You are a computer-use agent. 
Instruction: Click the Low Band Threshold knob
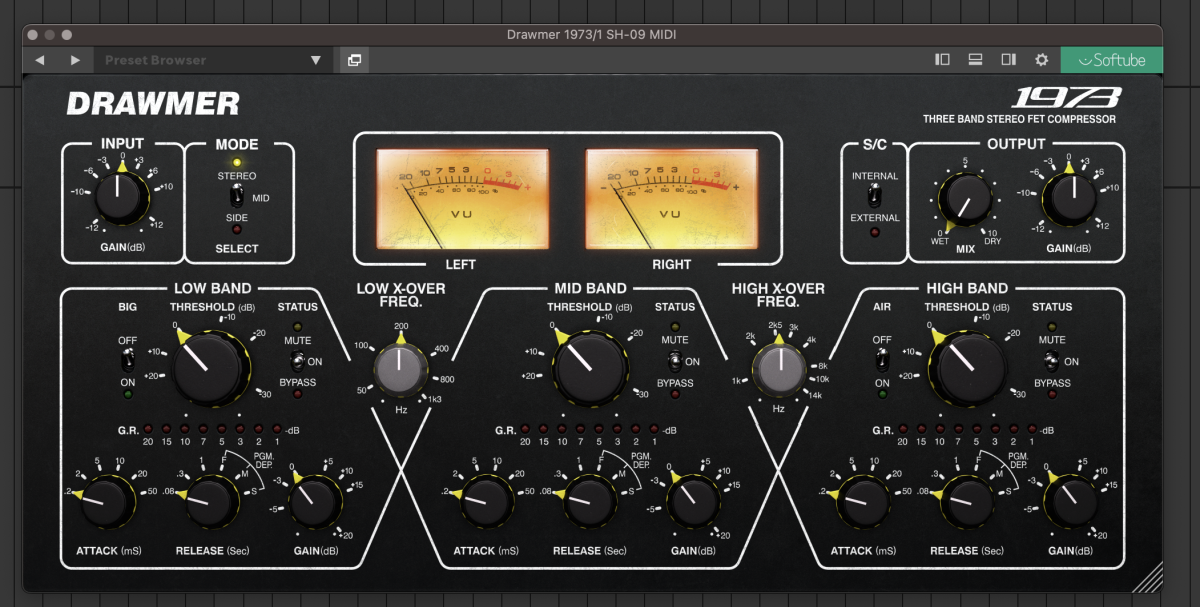(209, 368)
